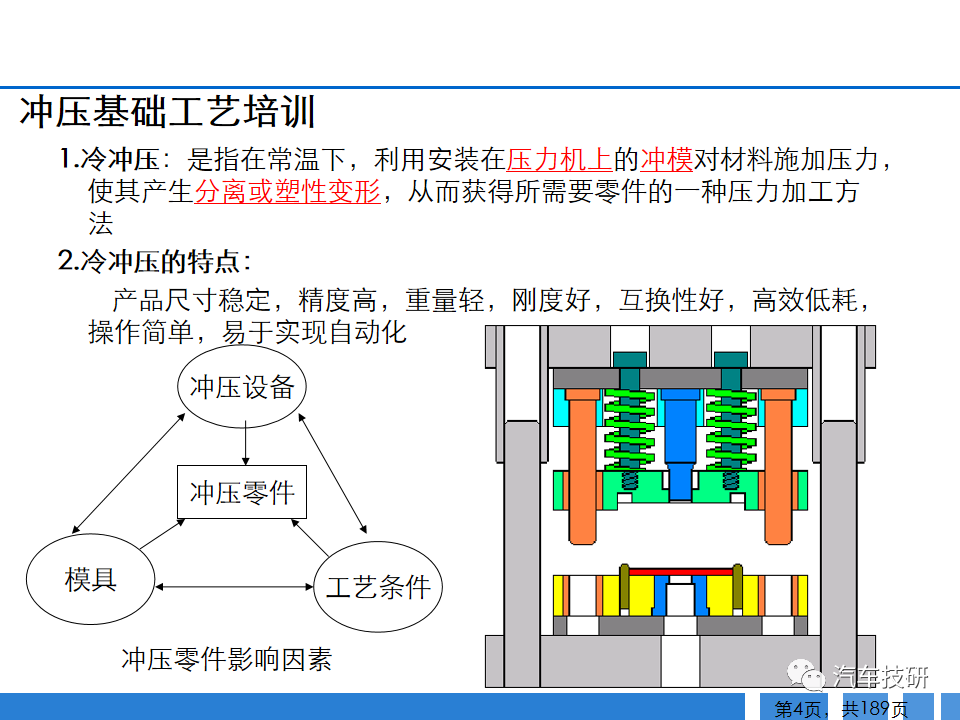Click the left green spring in die drawing

pyautogui.click(x=629, y=430)
